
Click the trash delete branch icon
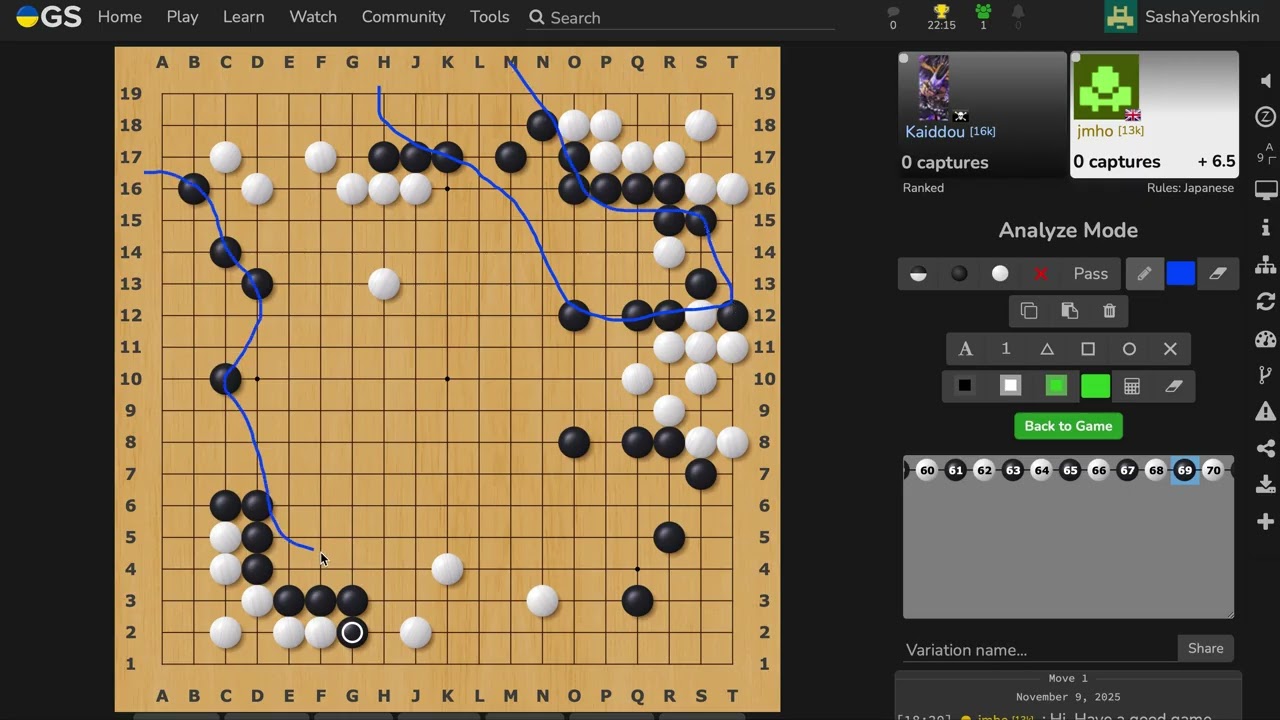(1109, 311)
